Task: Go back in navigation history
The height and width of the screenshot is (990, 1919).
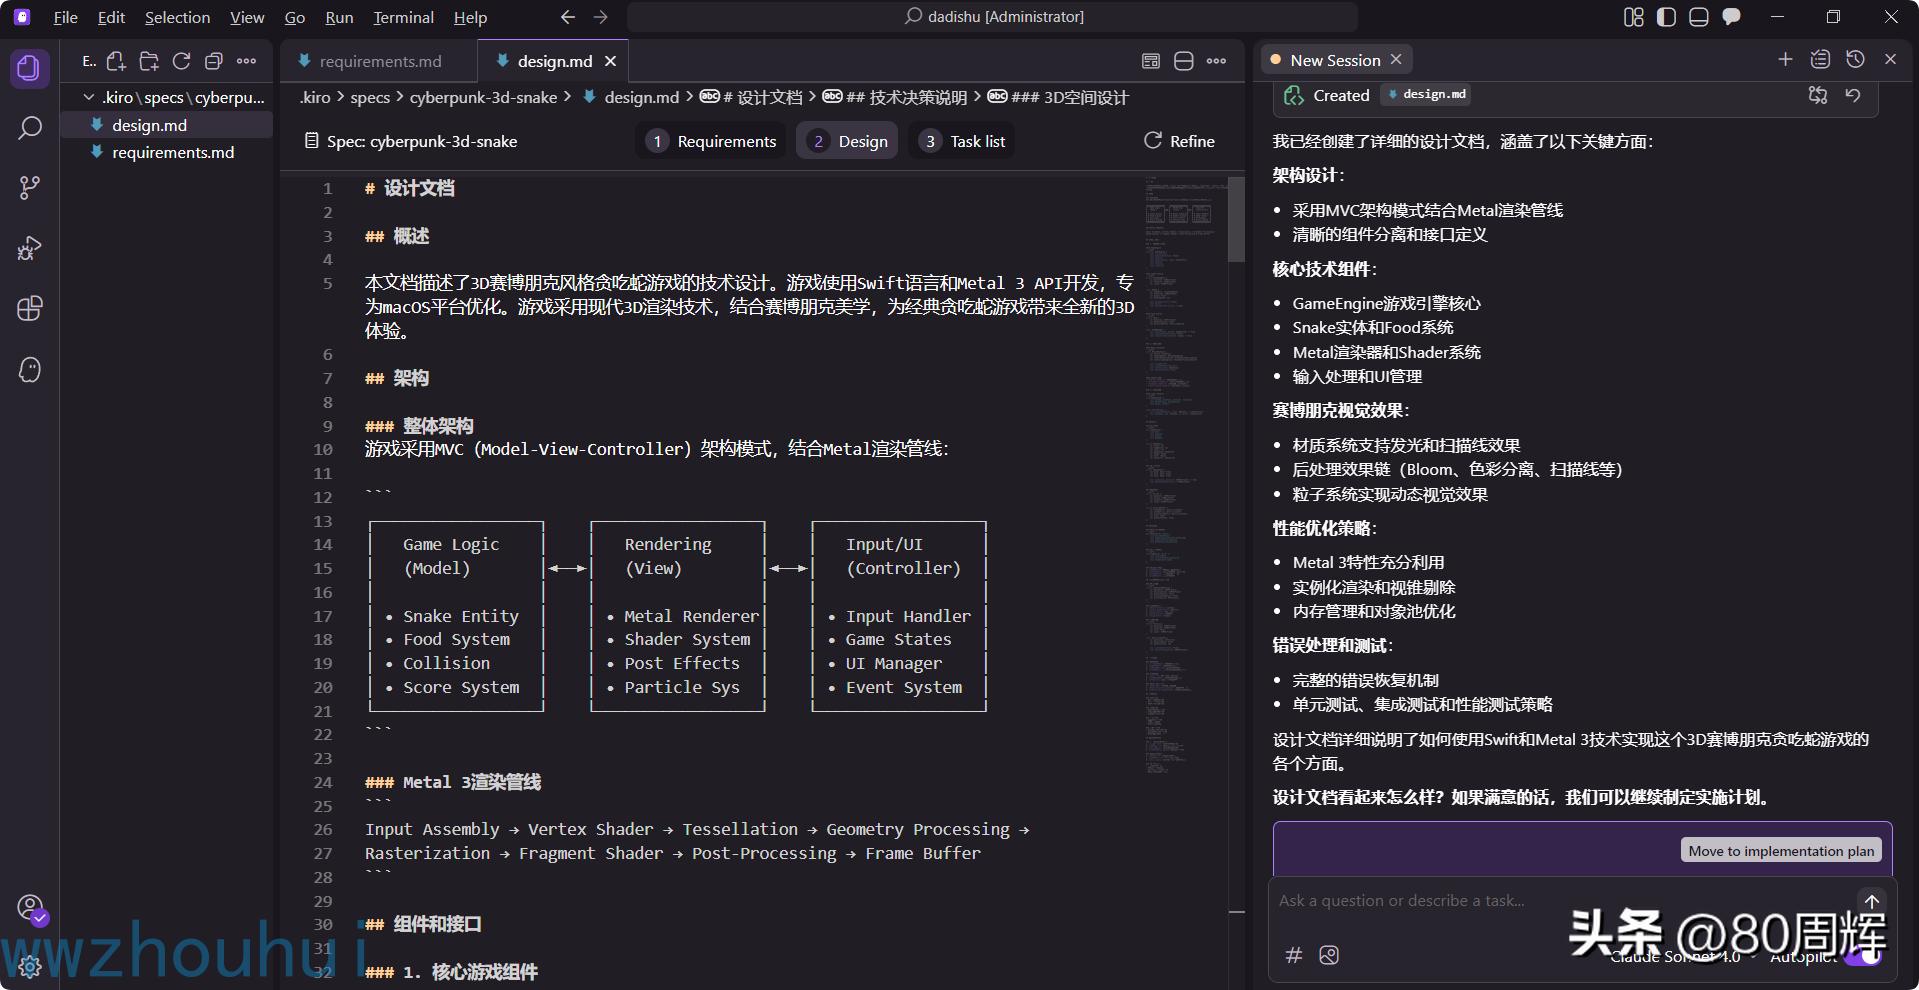Action: click(568, 17)
